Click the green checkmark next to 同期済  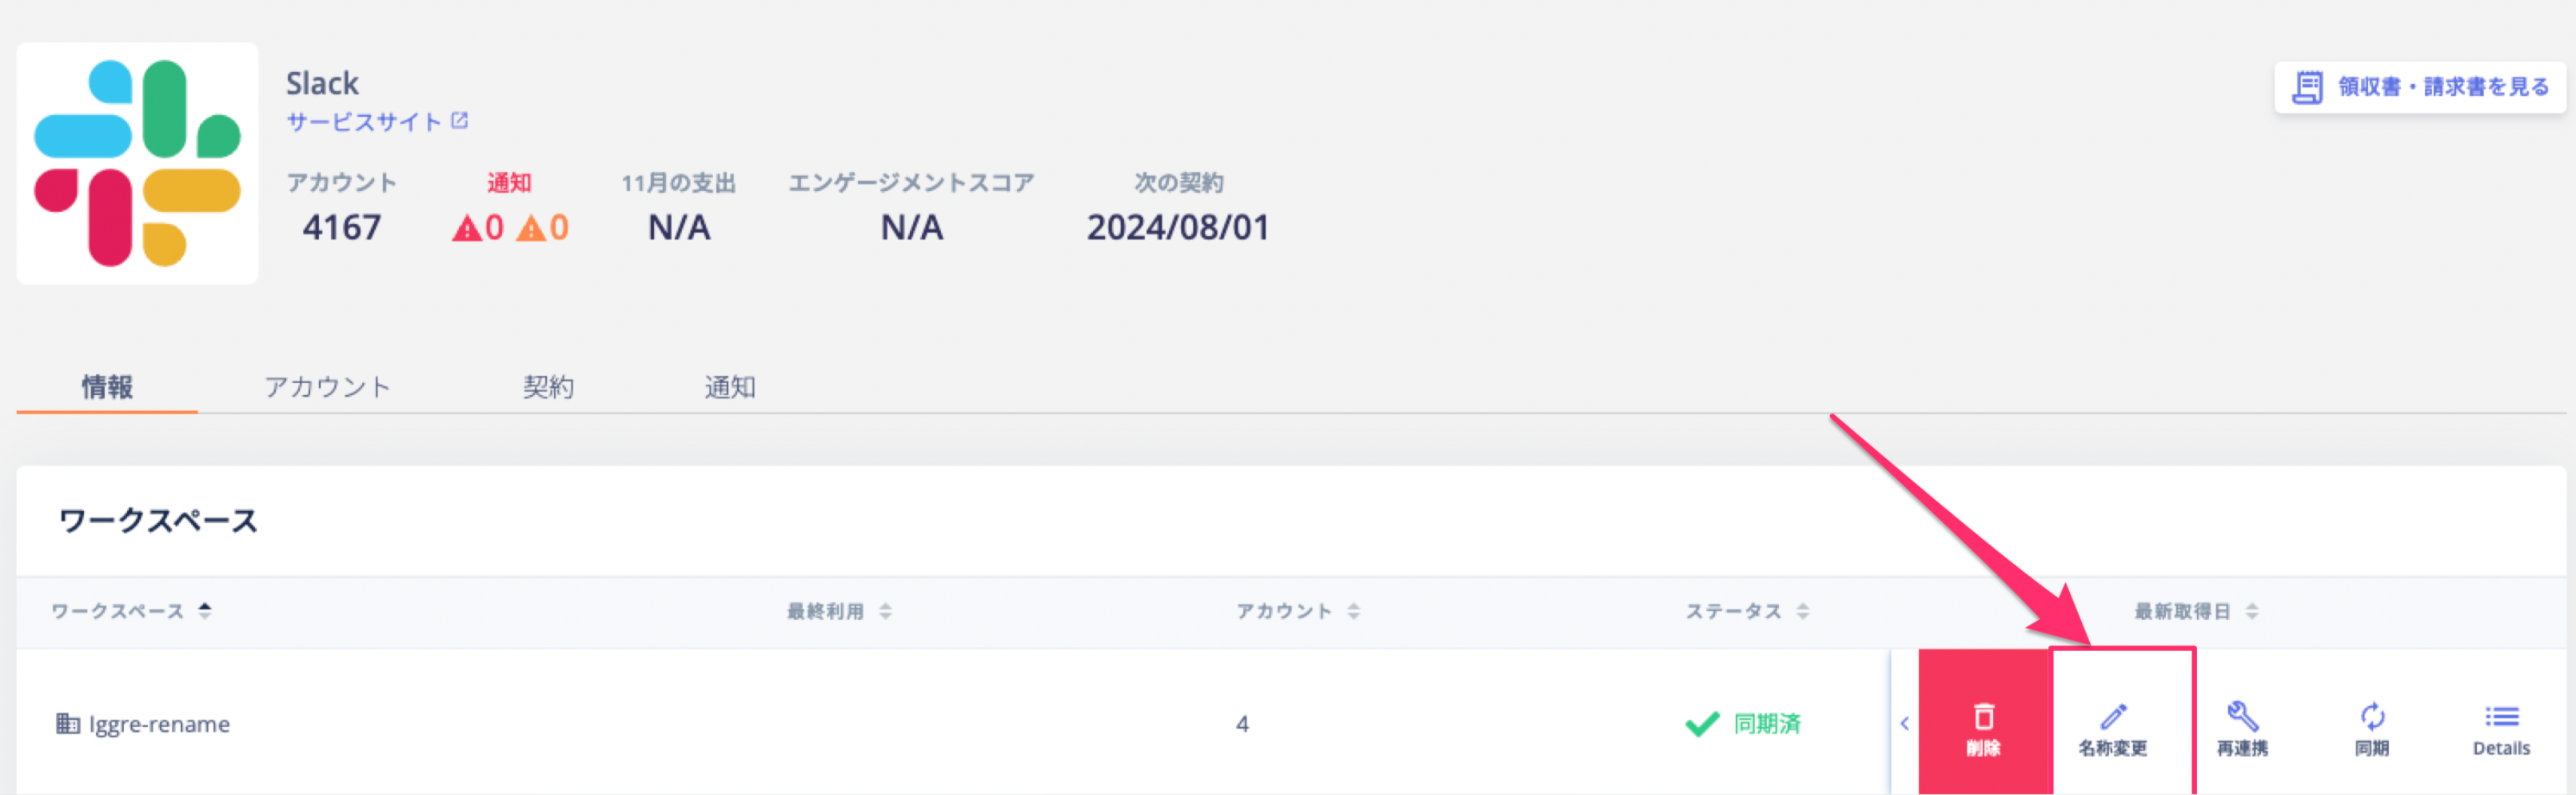pos(1702,723)
